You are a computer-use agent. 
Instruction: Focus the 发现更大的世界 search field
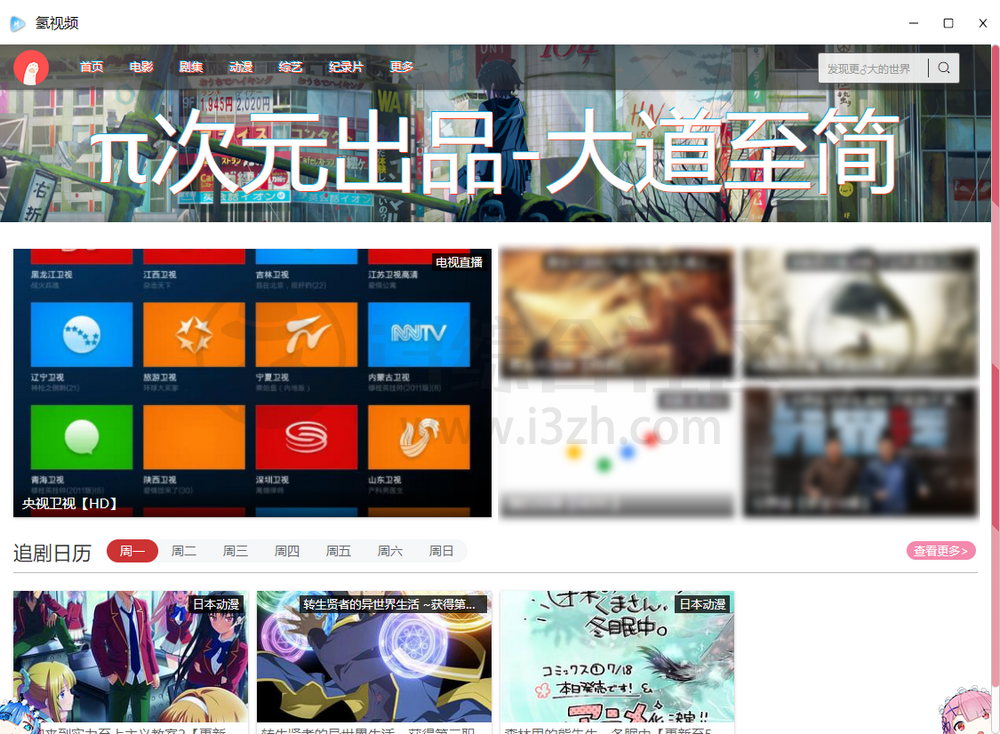[872, 68]
